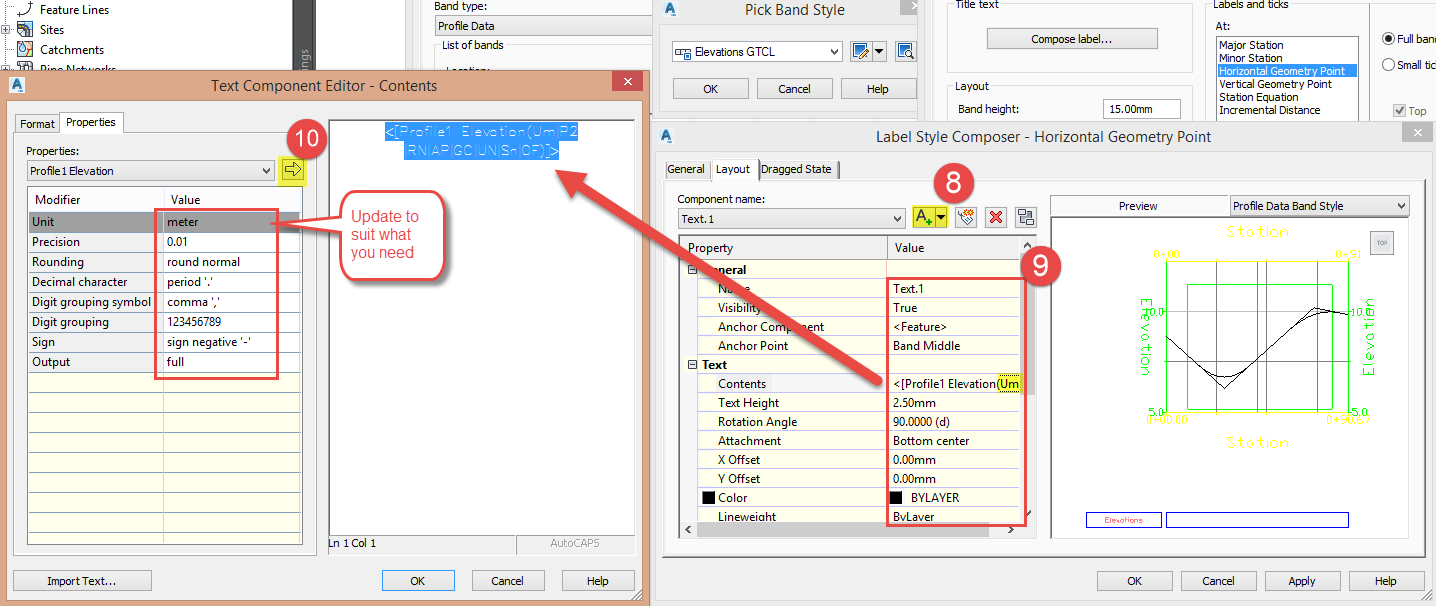Click the Rotation Angle value '90.0000 (d)'
Image resolution: width=1436 pixels, height=606 pixels.
954,422
